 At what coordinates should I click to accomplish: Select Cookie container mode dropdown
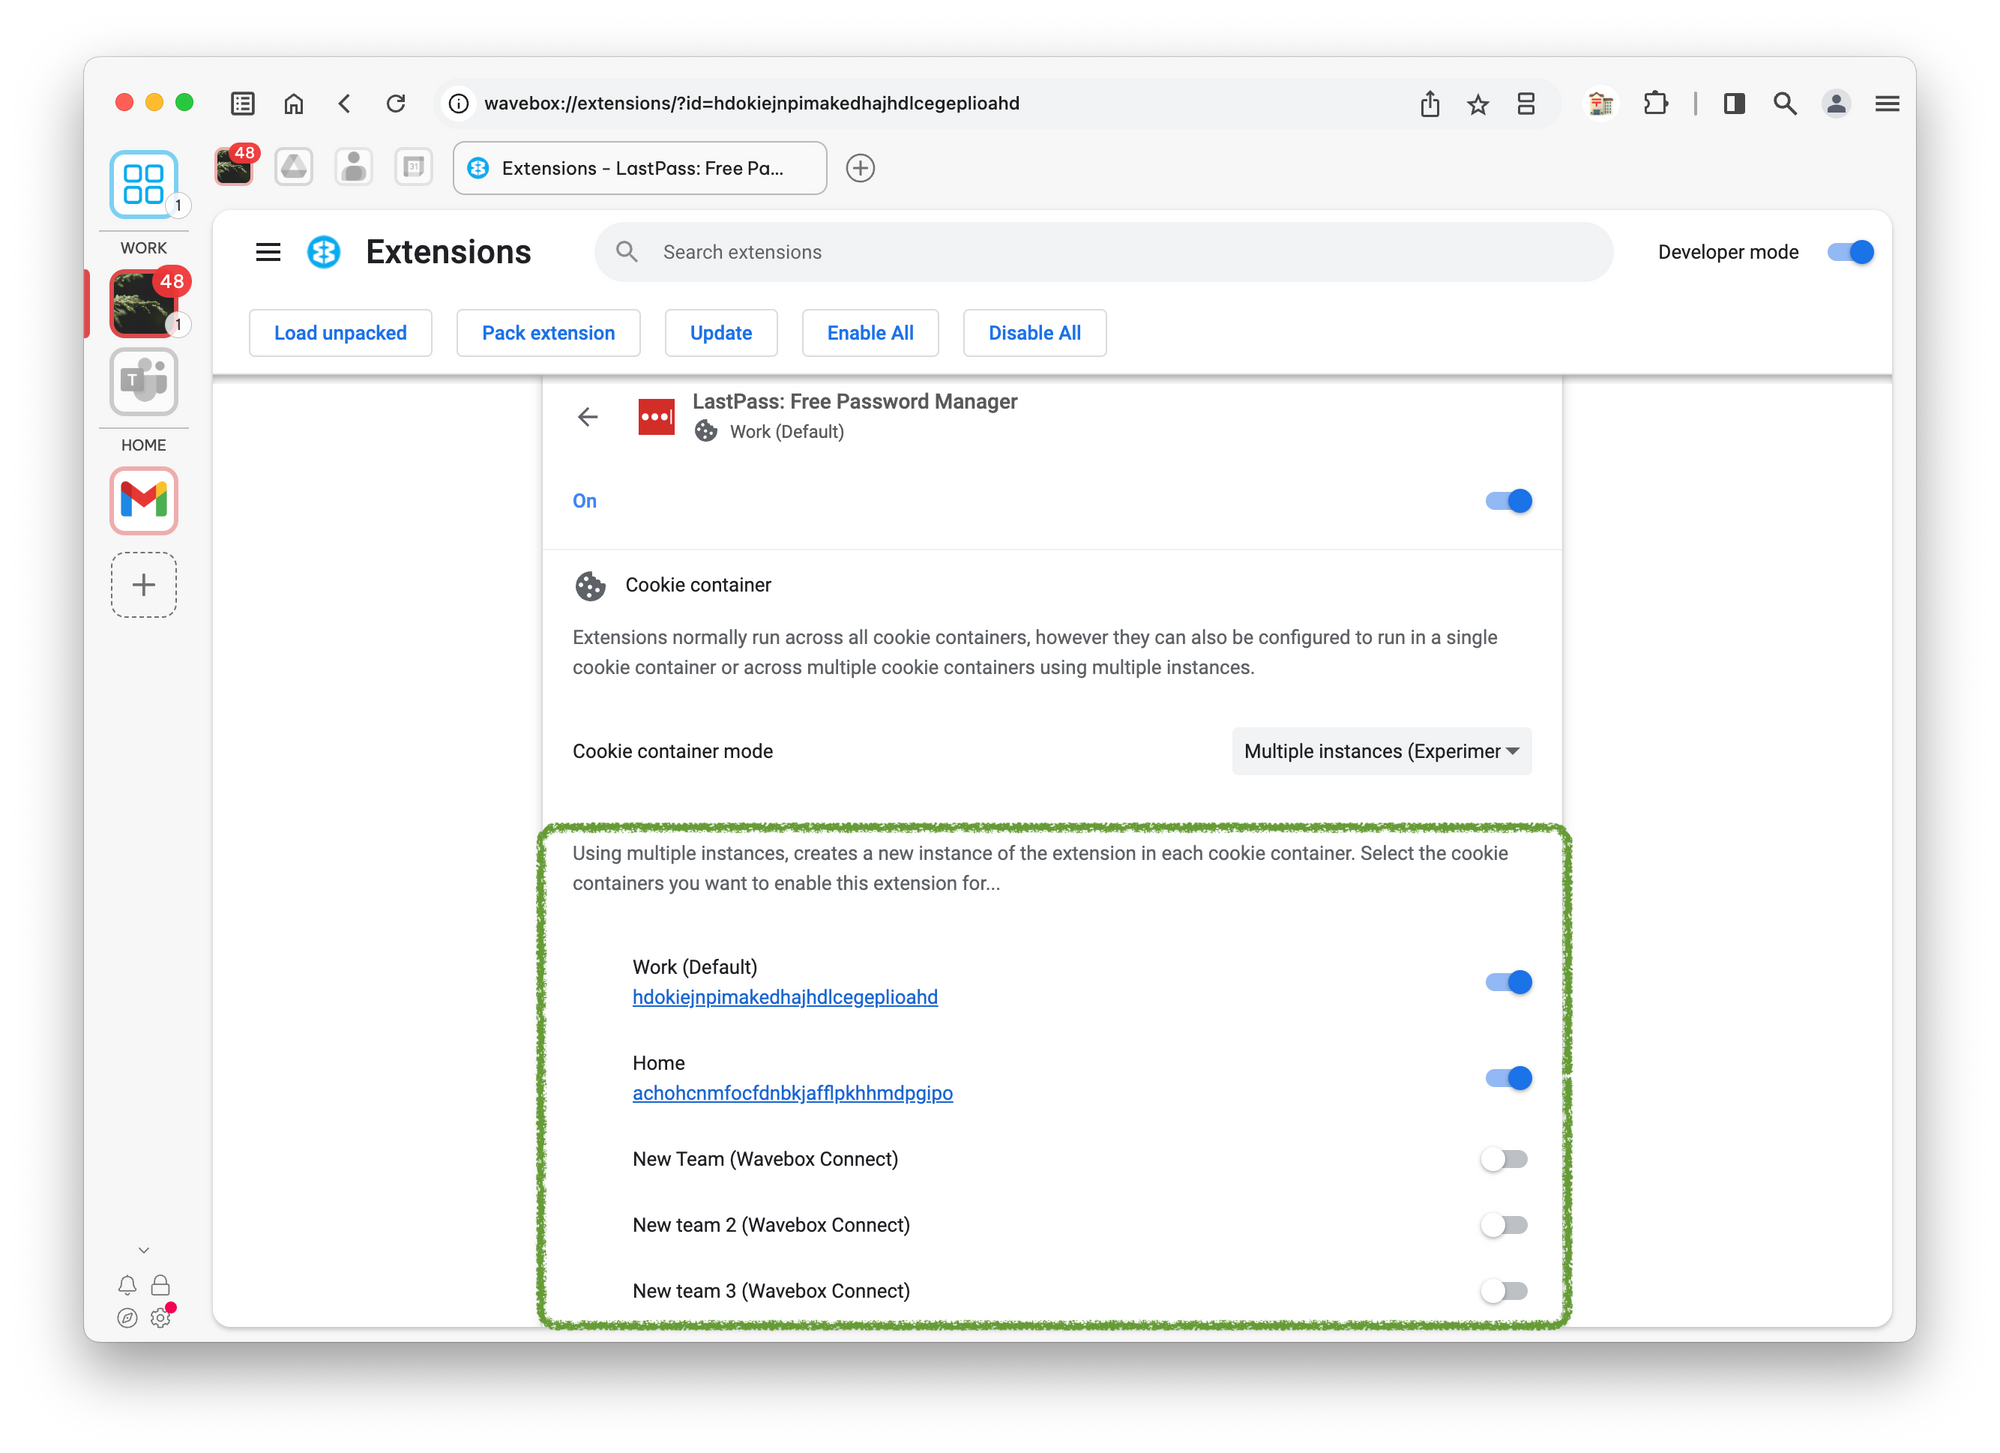pos(1379,750)
